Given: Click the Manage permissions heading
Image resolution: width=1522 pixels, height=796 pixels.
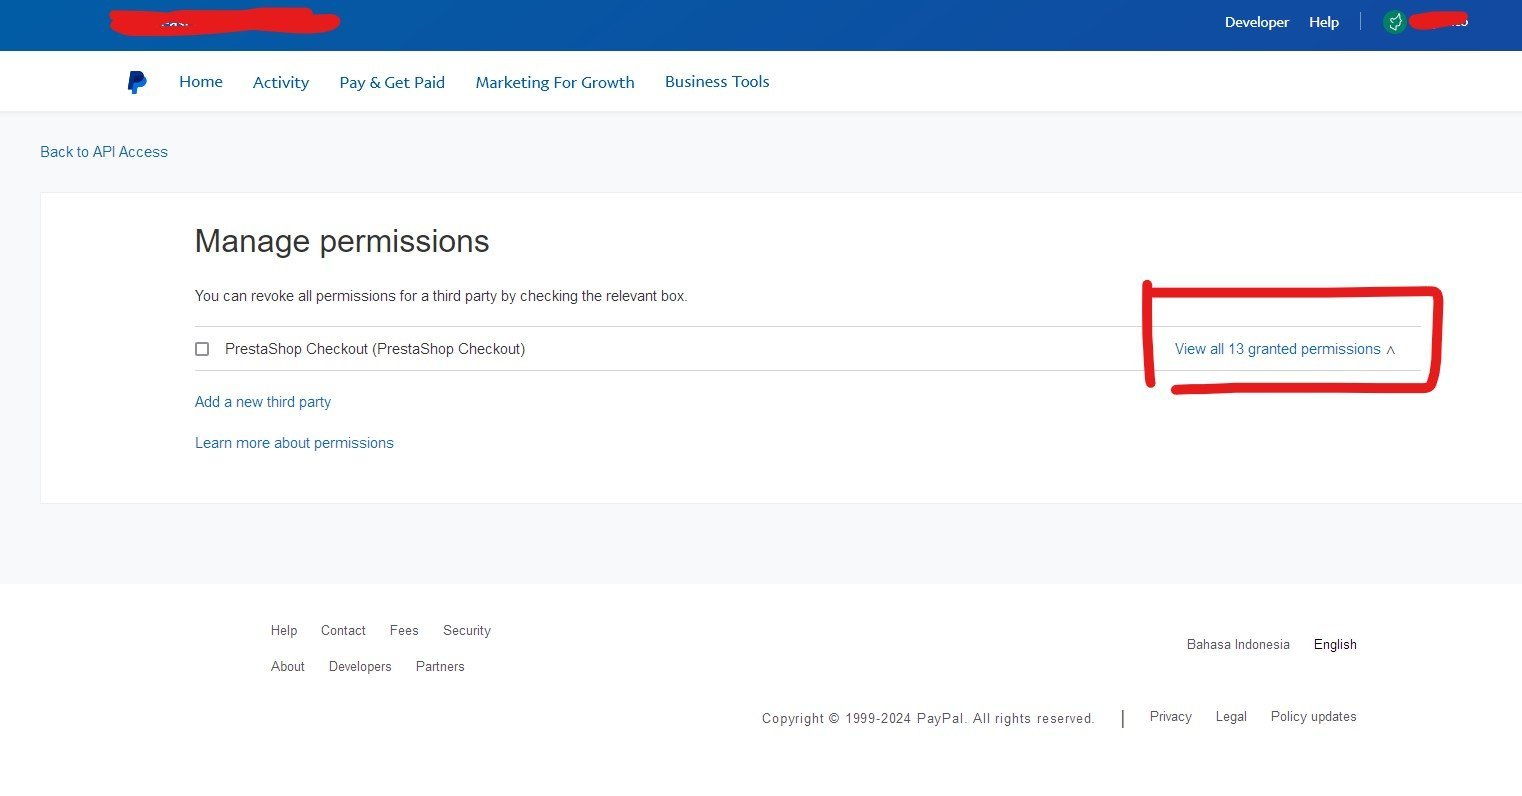Looking at the screenshot, I should (342, 241).
